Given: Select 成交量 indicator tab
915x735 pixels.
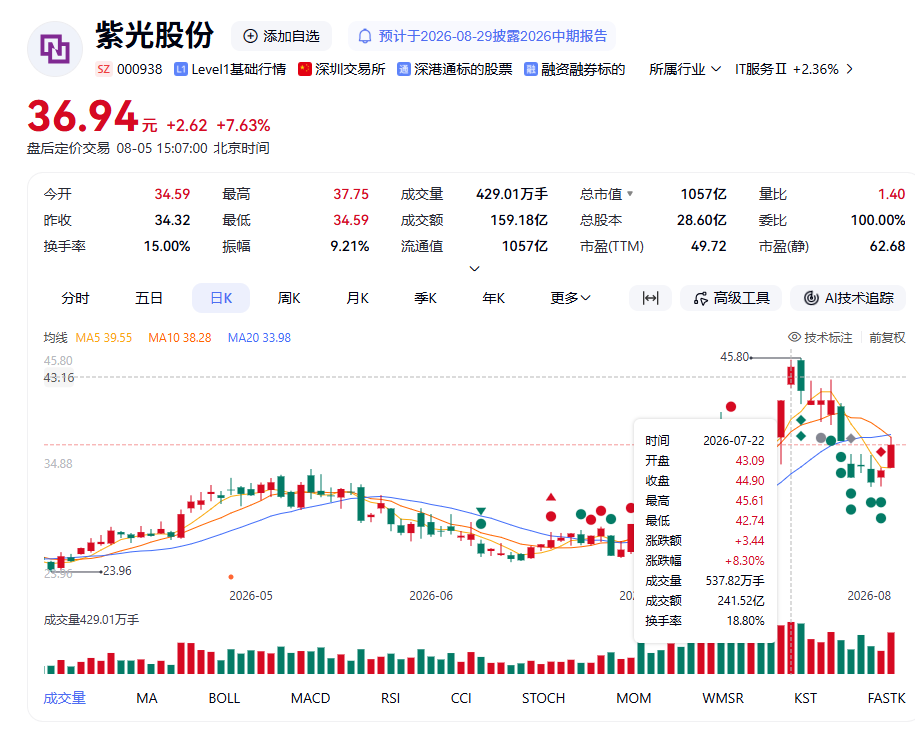Looking at the screenshot, I should [x=65, y=698].
